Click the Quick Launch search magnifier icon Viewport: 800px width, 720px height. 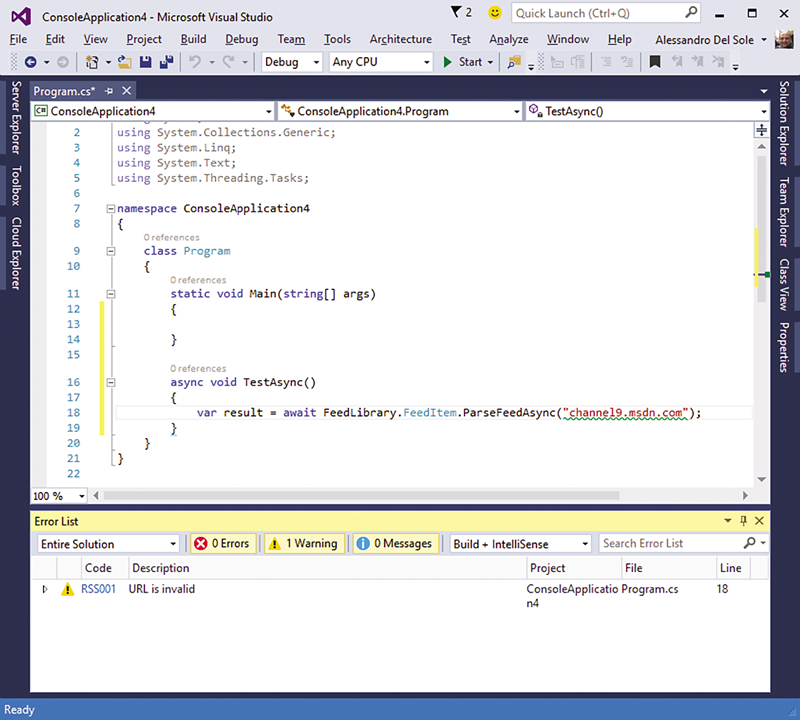(x=691, y=13)
